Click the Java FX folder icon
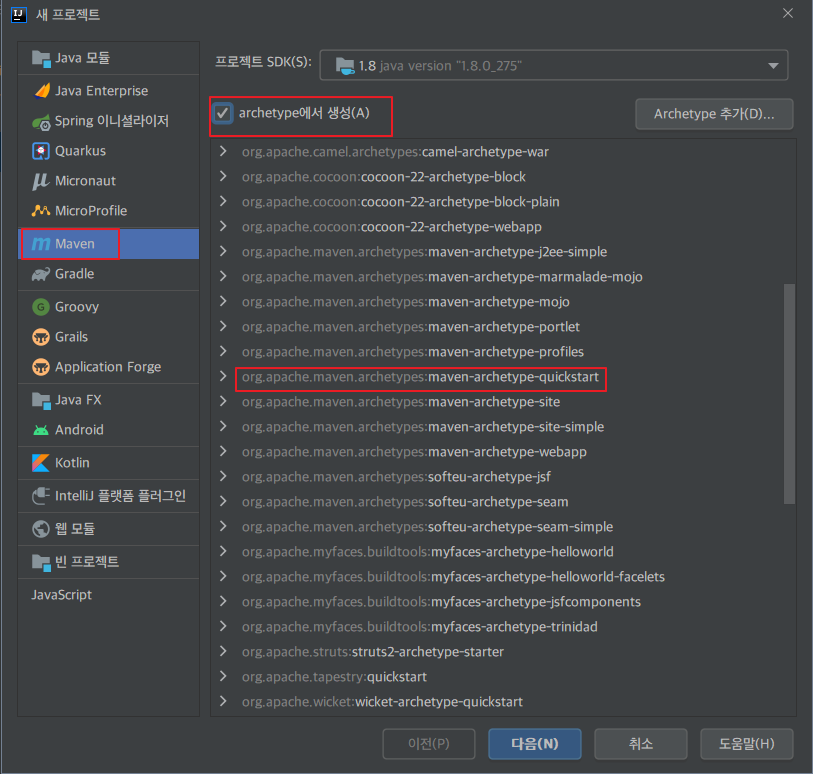 click(41, 400)
